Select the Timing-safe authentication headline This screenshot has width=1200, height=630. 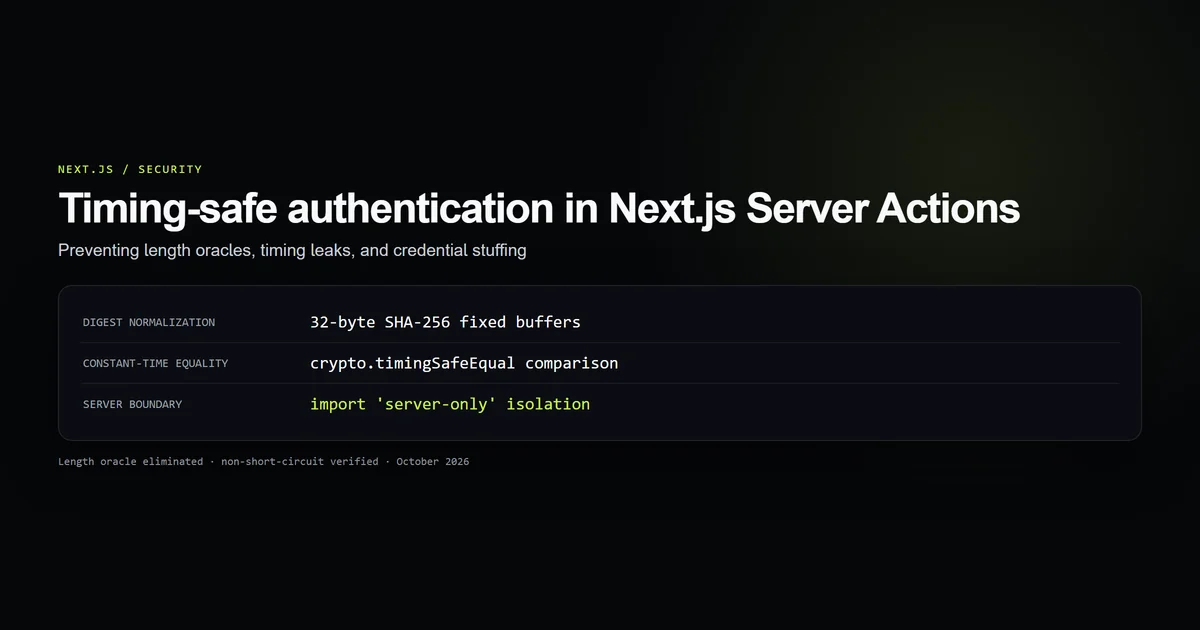[x=539, y=209]
